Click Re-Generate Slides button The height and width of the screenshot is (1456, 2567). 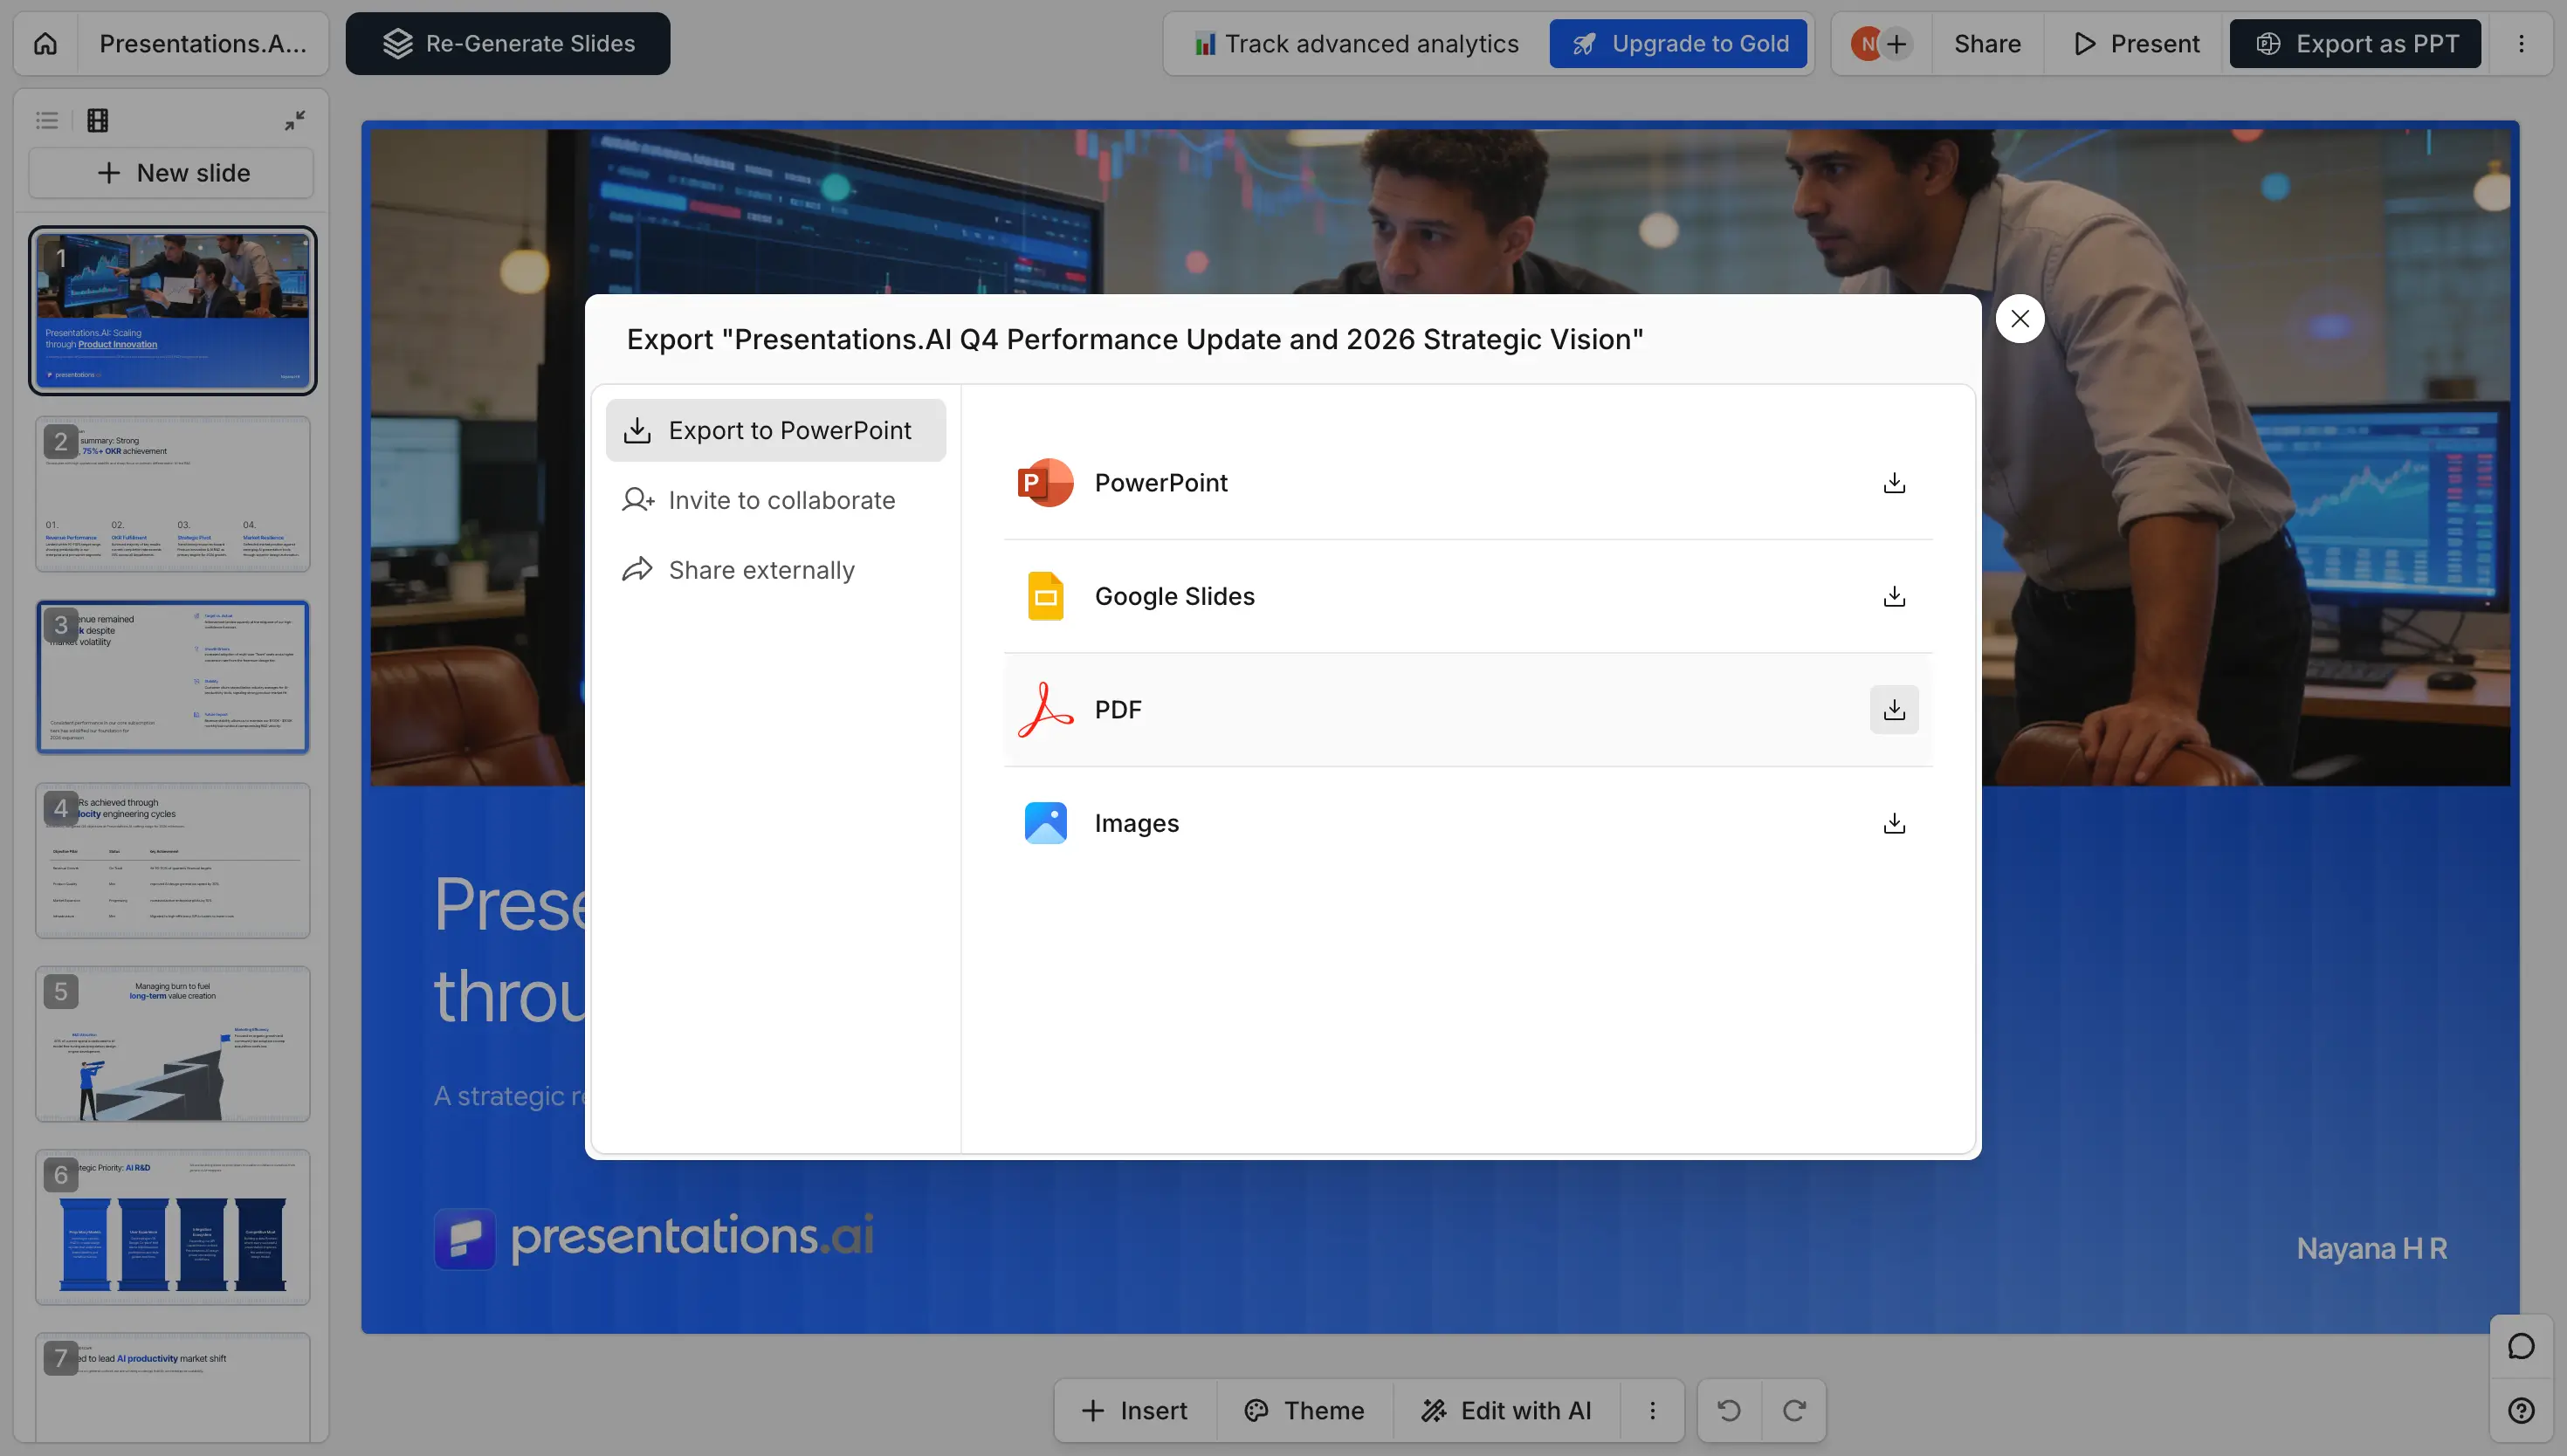pyautogui.click(x=508, y=44)
